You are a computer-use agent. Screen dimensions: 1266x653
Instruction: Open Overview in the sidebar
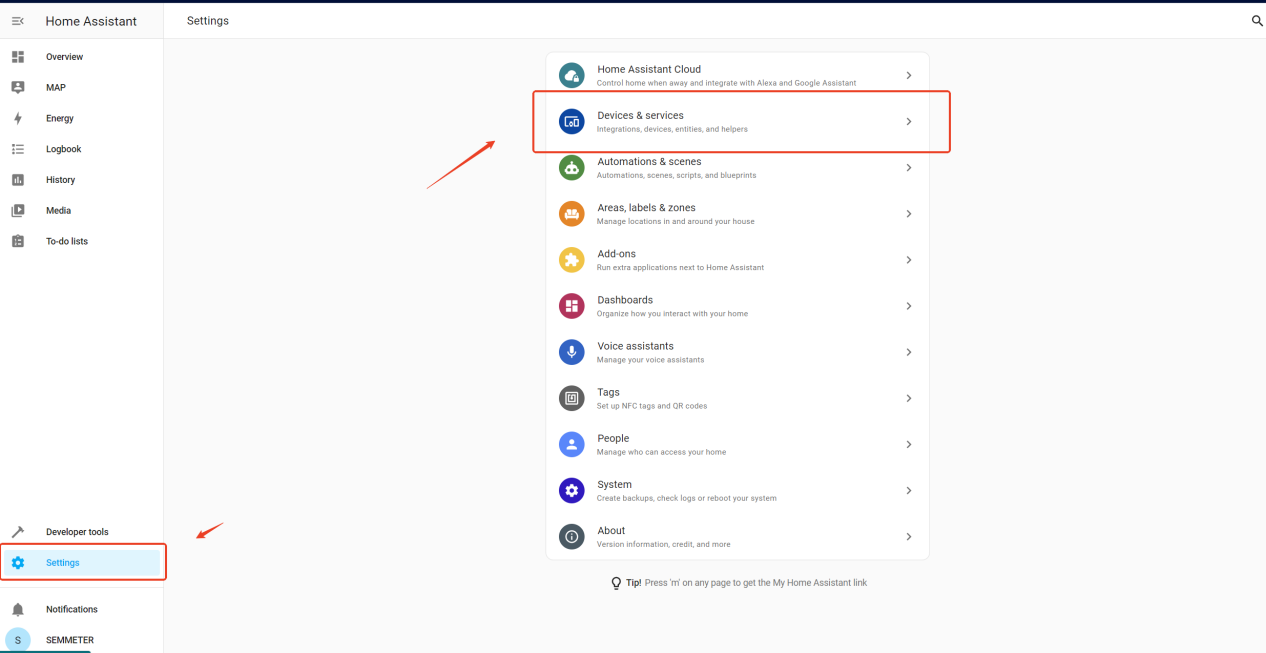(x=64, y=57)
